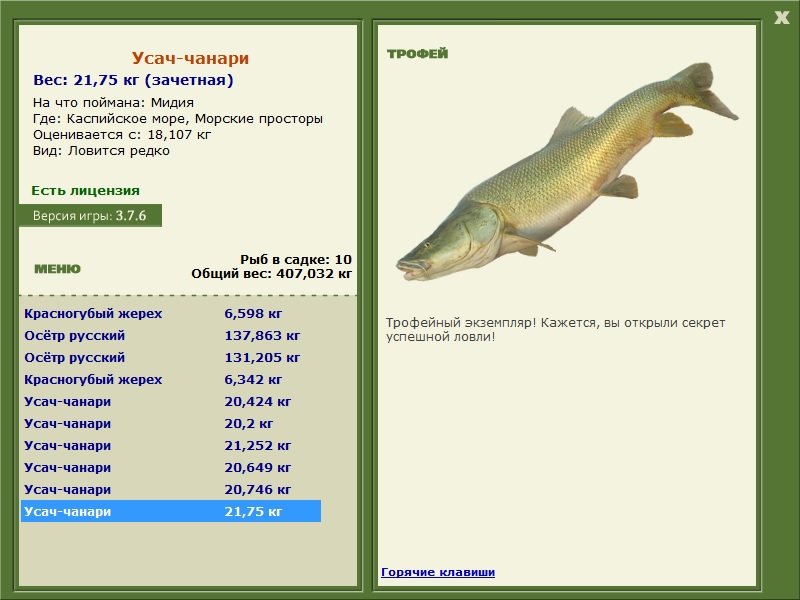Click the highlighted Усач-чанари 21,75 кг row

click(170, 512)
